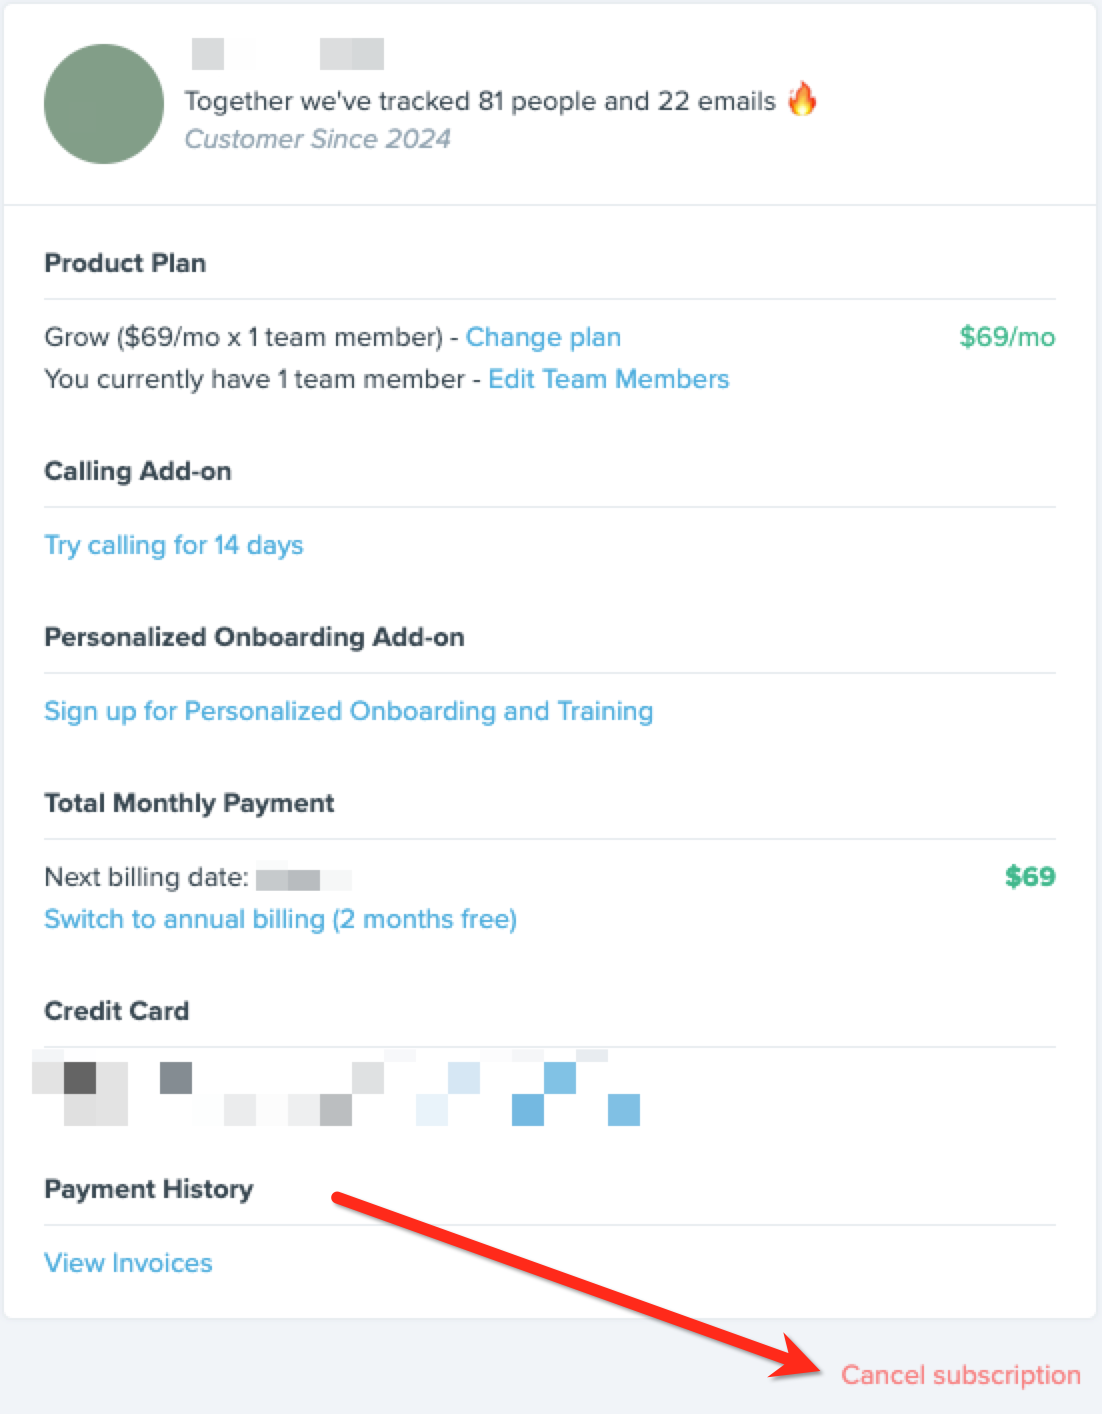The image size is (1102, 1414).
Task: Click the Payment History section heading
Action: click(x=148, y=1189)
